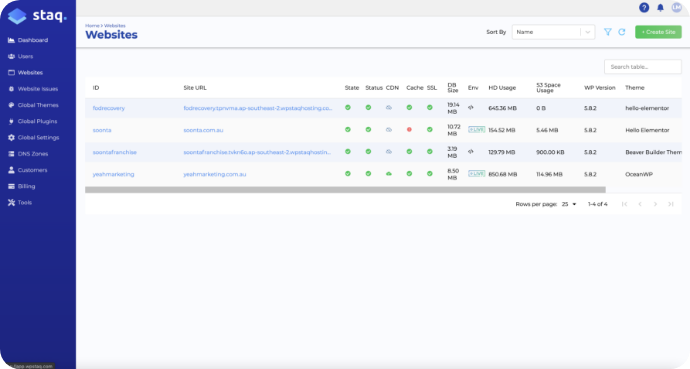The width and height of the screenshot is (690, 369).
Task: Click the Dashboard chart icon in sidebar
Action: pos(11,40)
